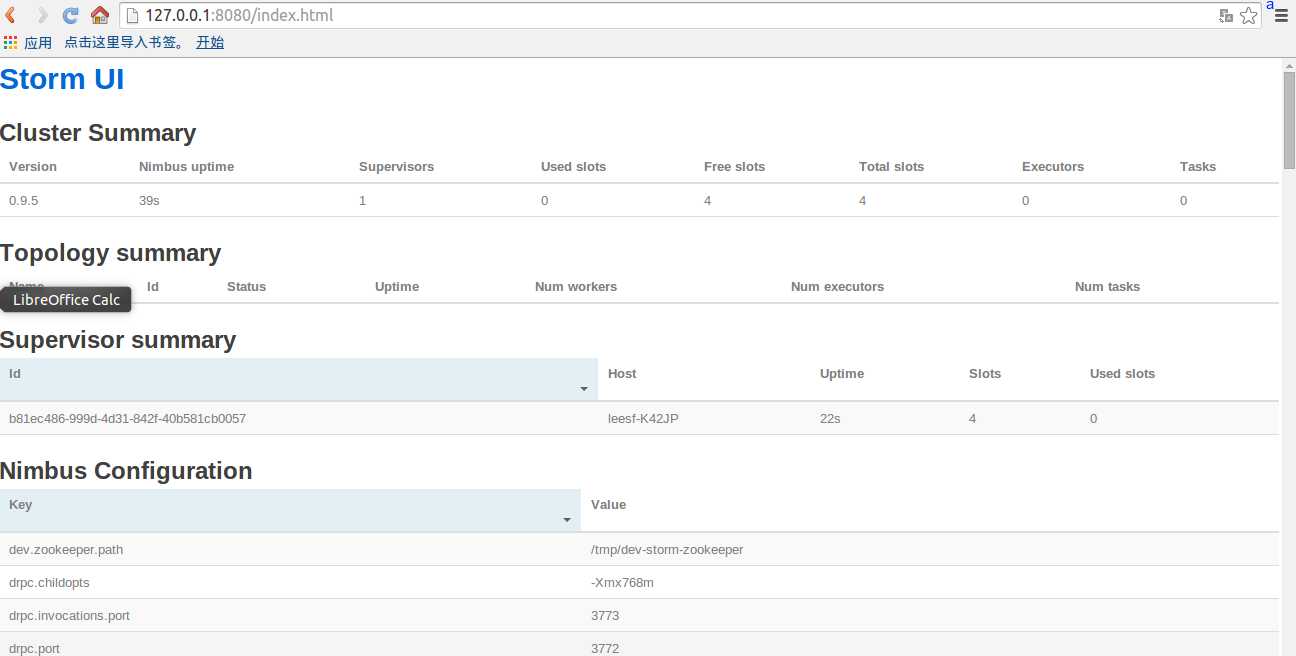Click Nimbus uptime value 39s
Image resolution: width=1296 pixels, height=656 pixels.
point(149,201)
